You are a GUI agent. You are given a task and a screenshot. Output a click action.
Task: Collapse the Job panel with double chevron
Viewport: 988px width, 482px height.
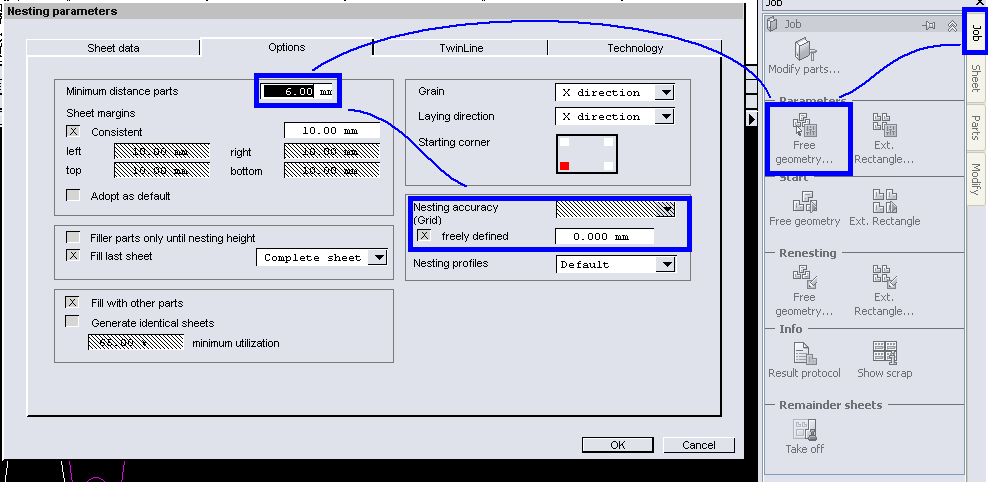pos(952,25)
